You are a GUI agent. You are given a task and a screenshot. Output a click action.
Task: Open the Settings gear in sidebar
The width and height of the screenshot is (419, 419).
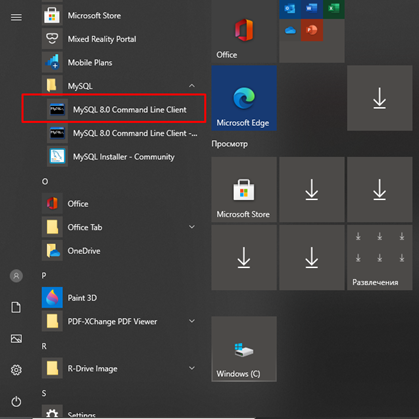click(16, 370)
